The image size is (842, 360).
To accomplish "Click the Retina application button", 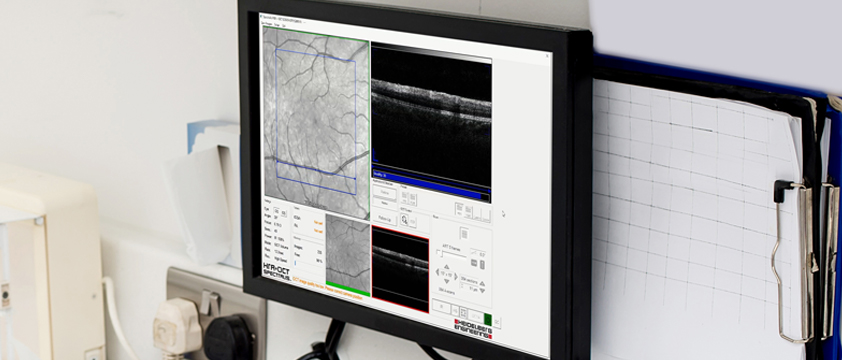I will point(384,192).
